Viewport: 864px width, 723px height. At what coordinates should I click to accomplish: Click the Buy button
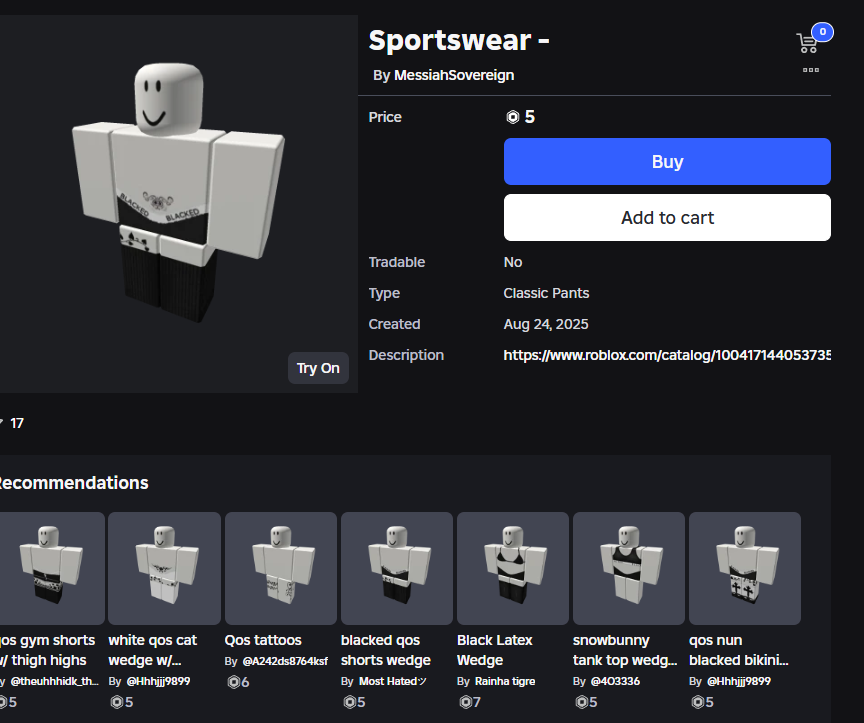(x=667, y=161)
